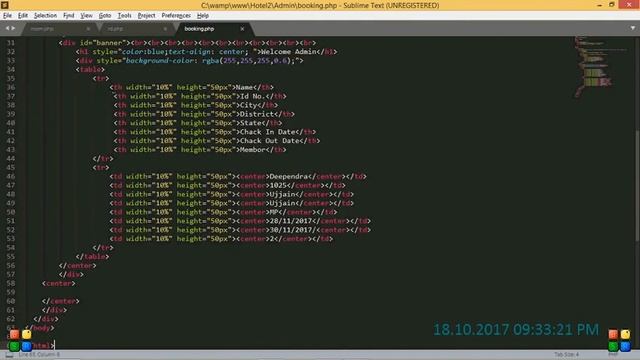Screen dimensions: 640x360
Task: Click 'Deependra' text on line 46
Action: tap(289, 176)
